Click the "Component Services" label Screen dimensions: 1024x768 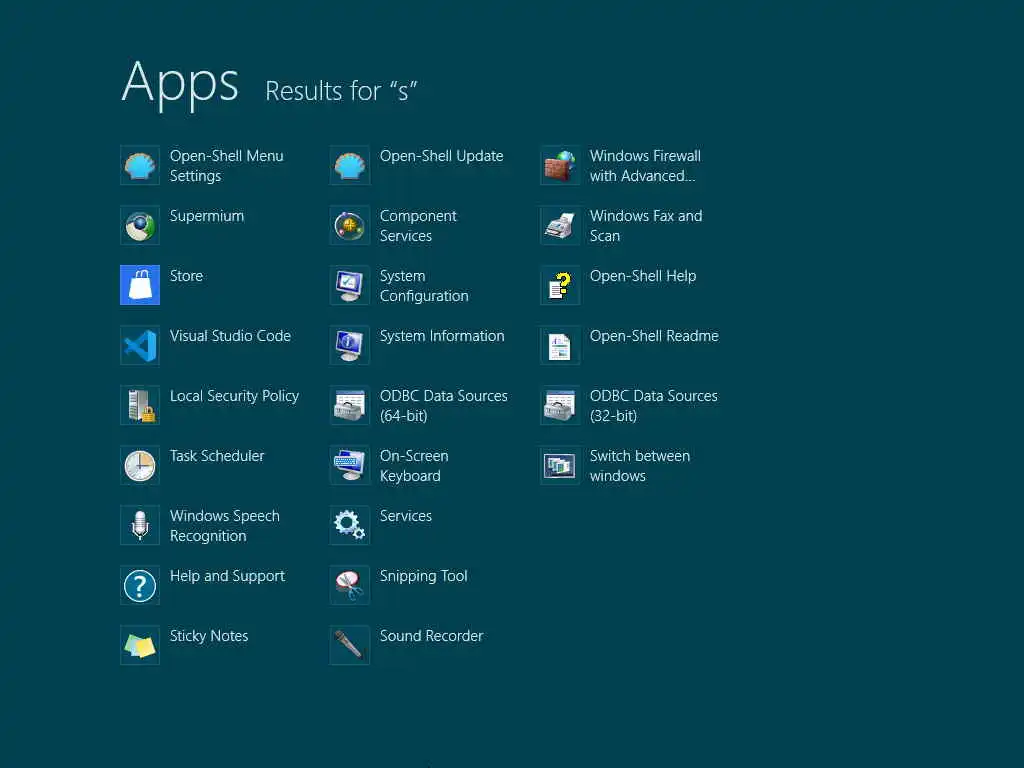pos(418,226)
